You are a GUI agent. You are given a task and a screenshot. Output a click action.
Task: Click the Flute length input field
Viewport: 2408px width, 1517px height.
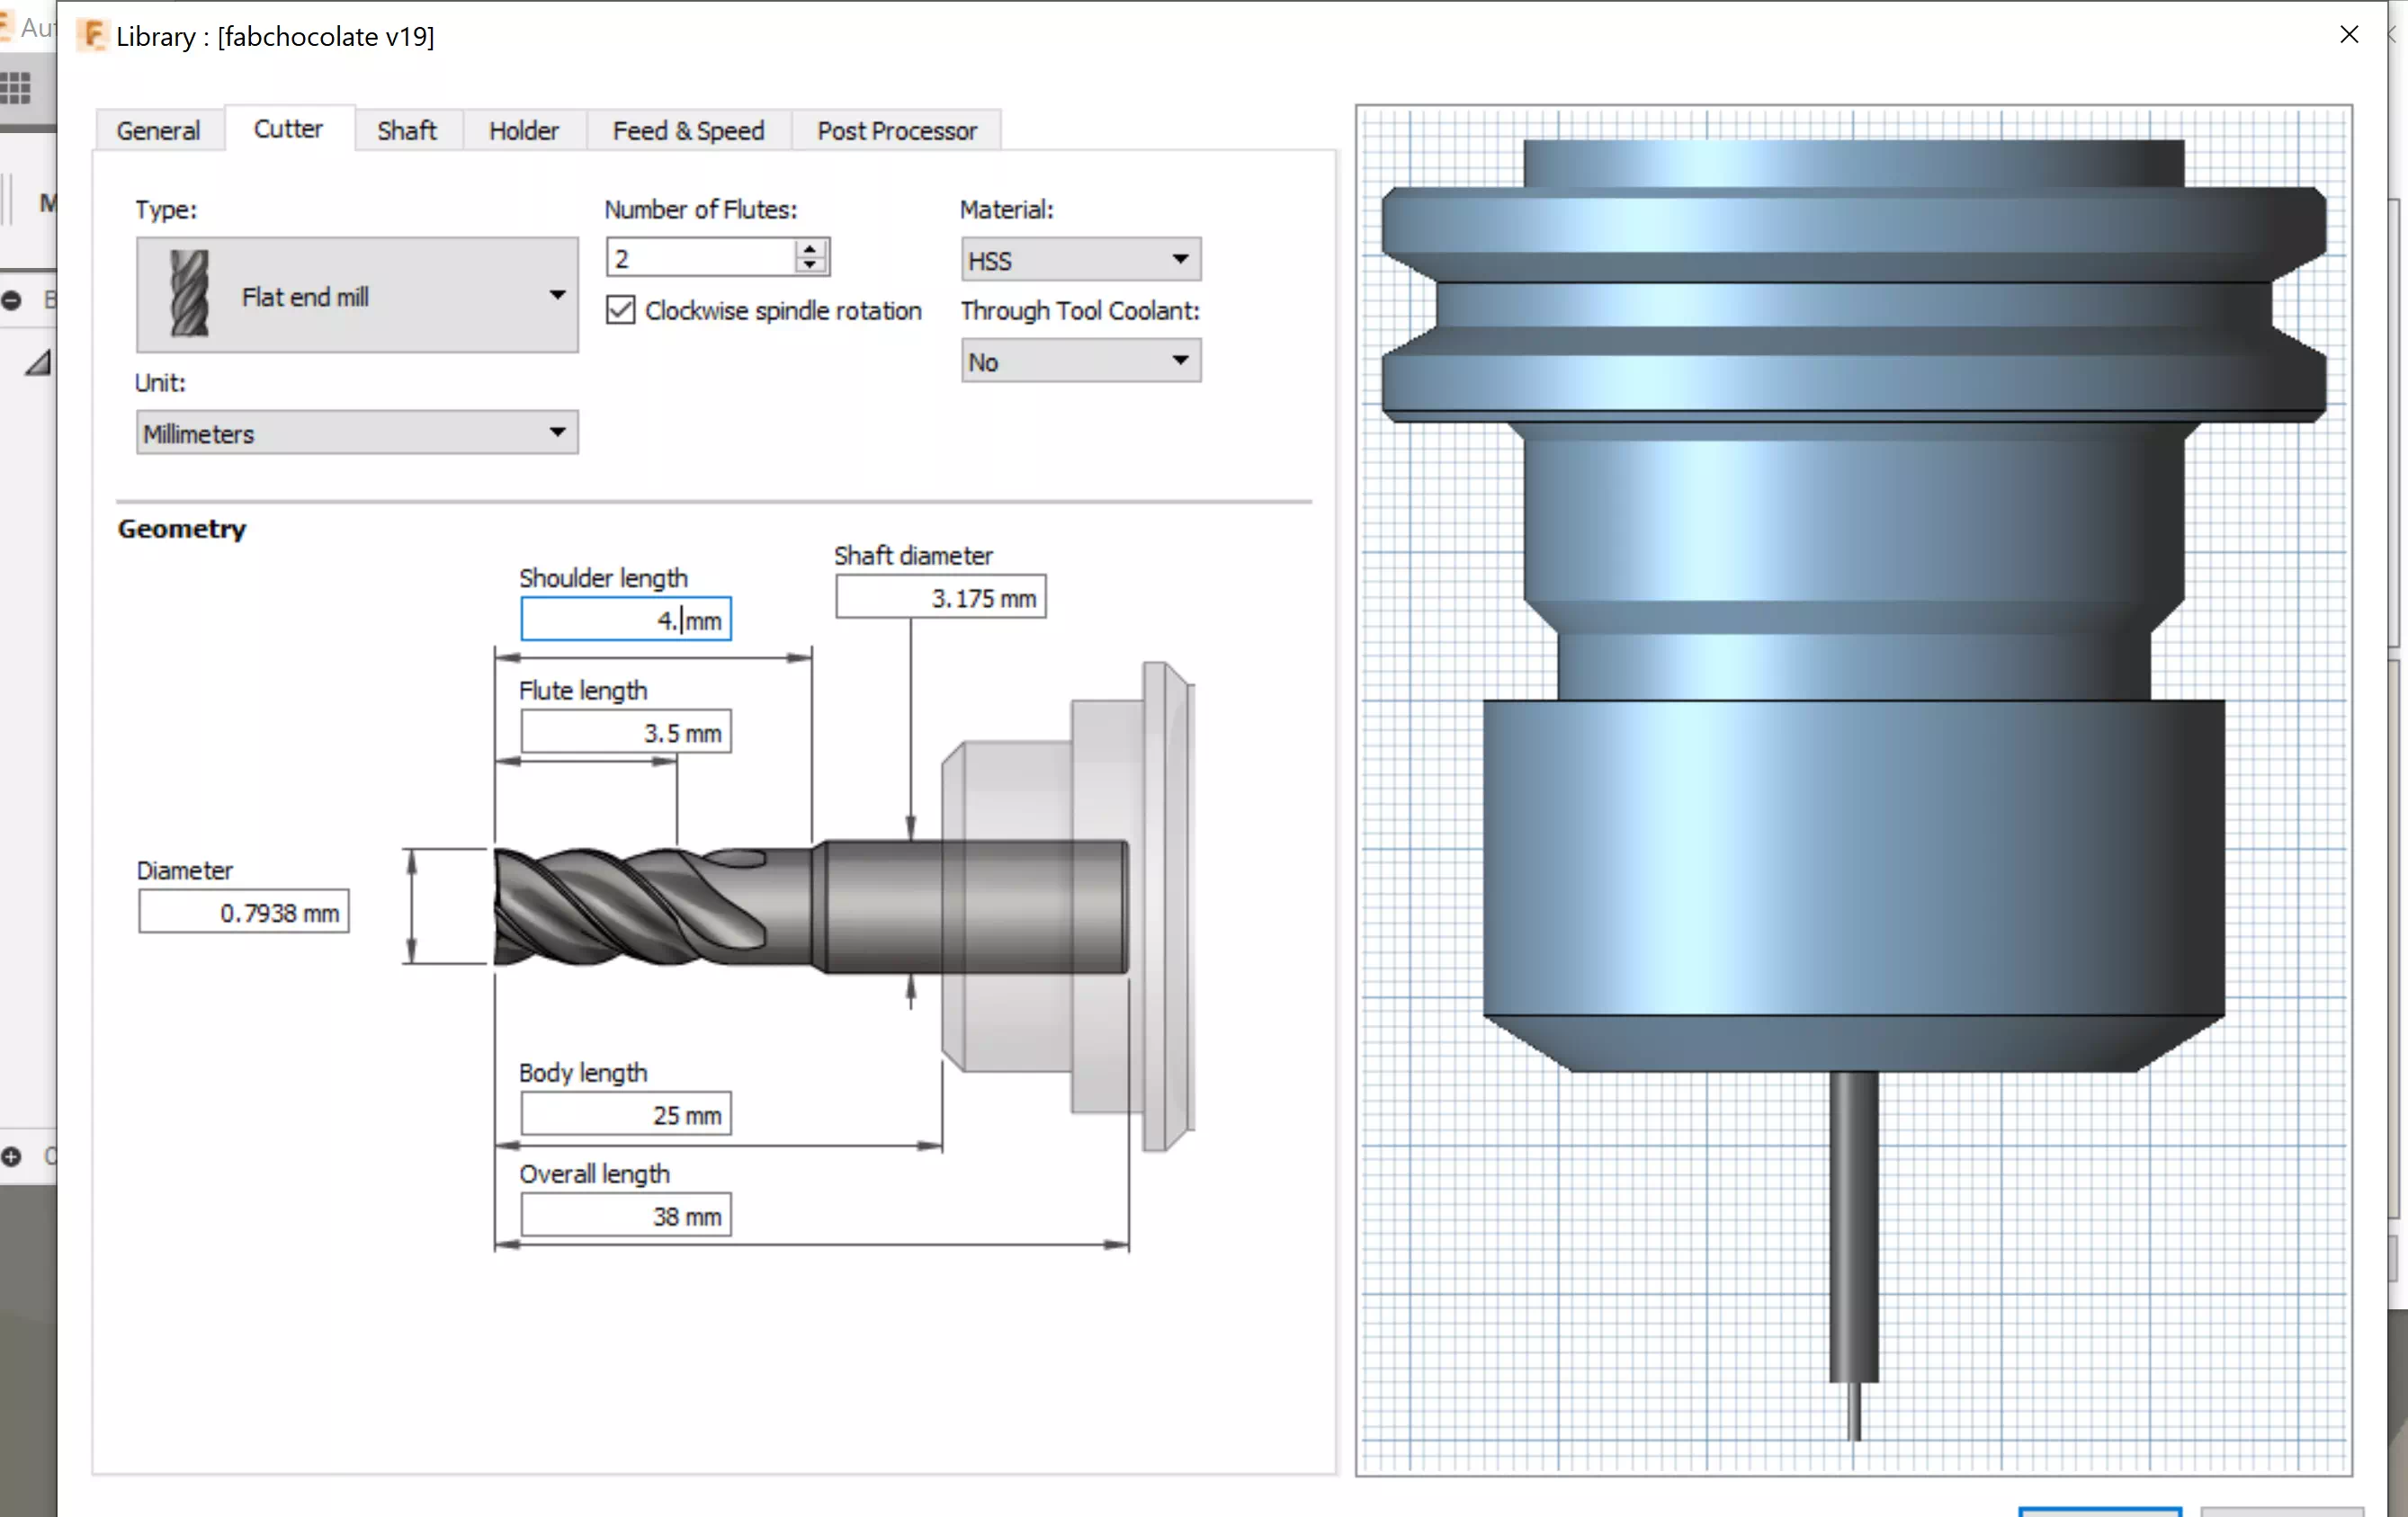pyautogui.click(x=626, y=732)
